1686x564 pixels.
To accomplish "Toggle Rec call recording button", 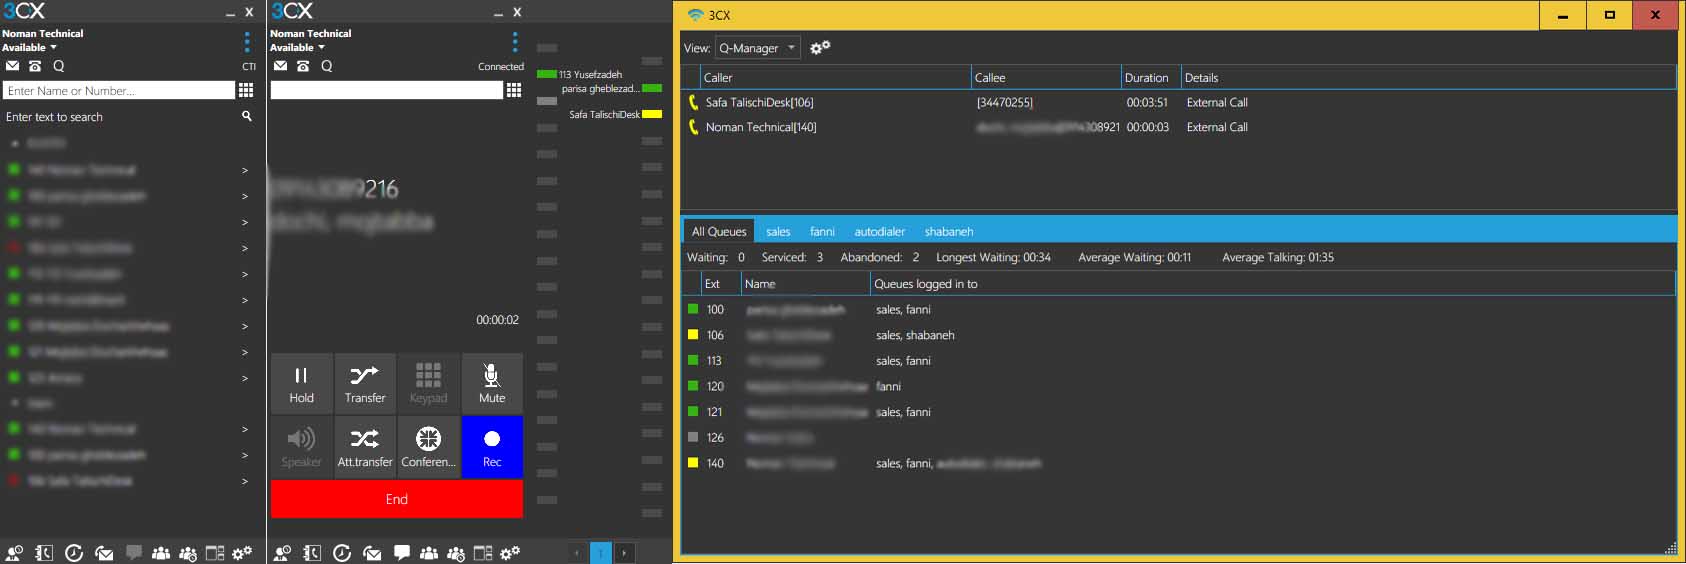I will coord(492,447).
